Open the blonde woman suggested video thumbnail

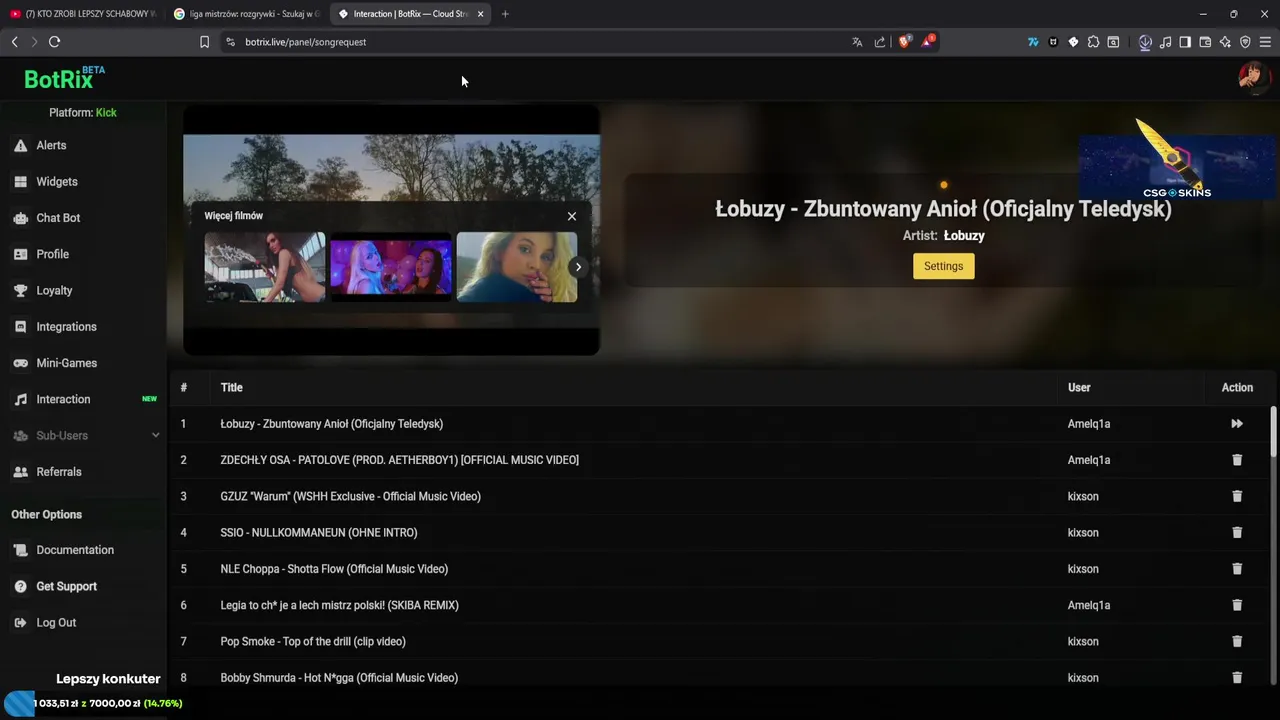pos(517,267)
